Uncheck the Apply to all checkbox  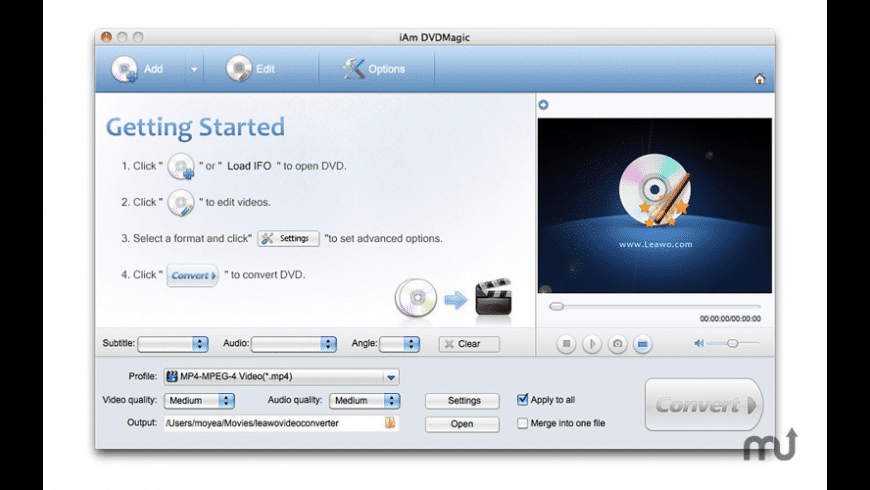[522, 400]
